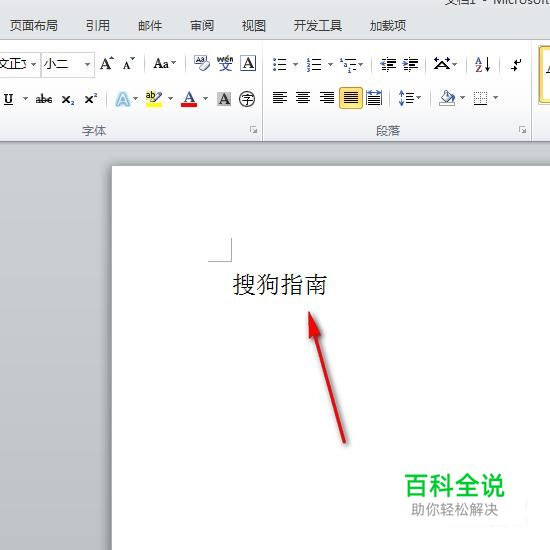Open the 视图 tab
Viewport: 550px width, 550px height.
point(254,25)
